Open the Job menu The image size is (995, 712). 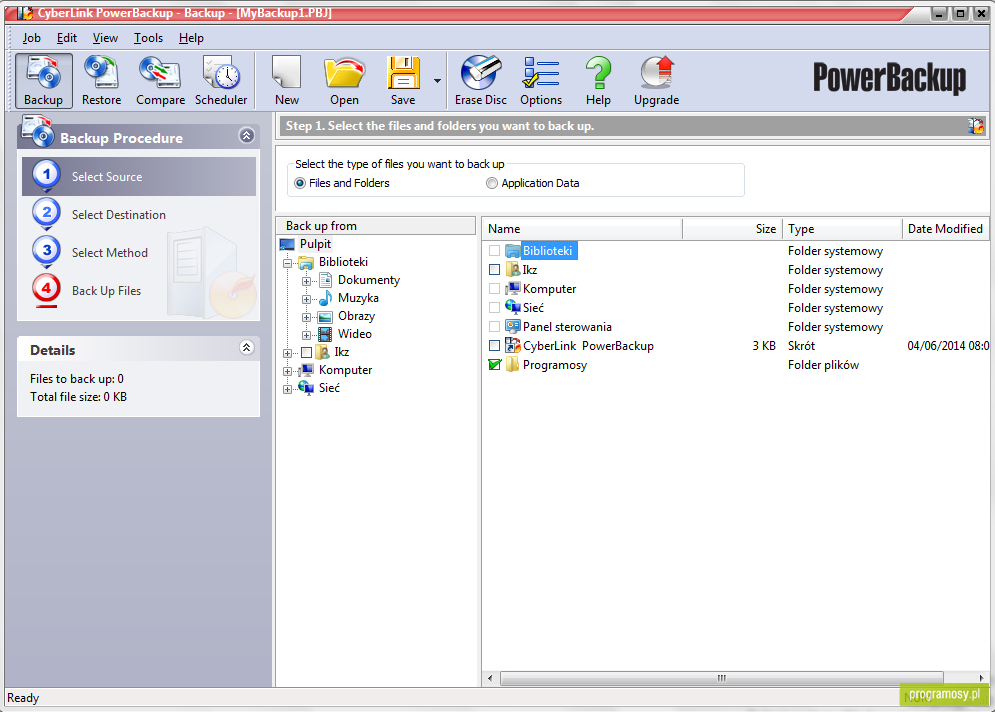tap(31, 38)
